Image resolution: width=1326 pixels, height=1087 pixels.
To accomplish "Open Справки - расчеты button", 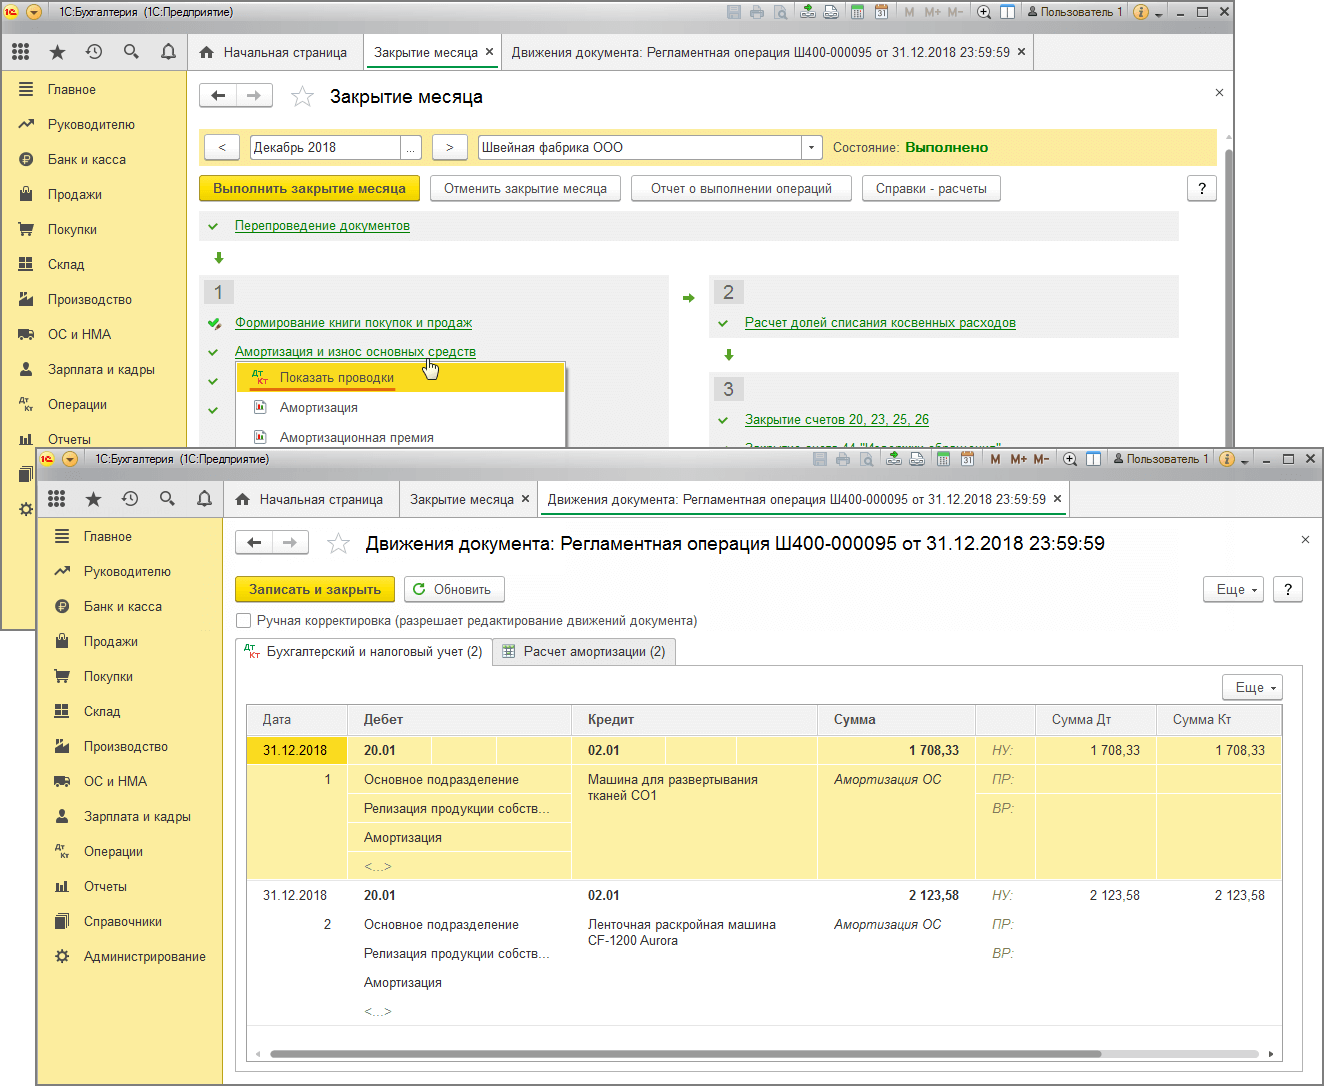I will click(931, 188).
